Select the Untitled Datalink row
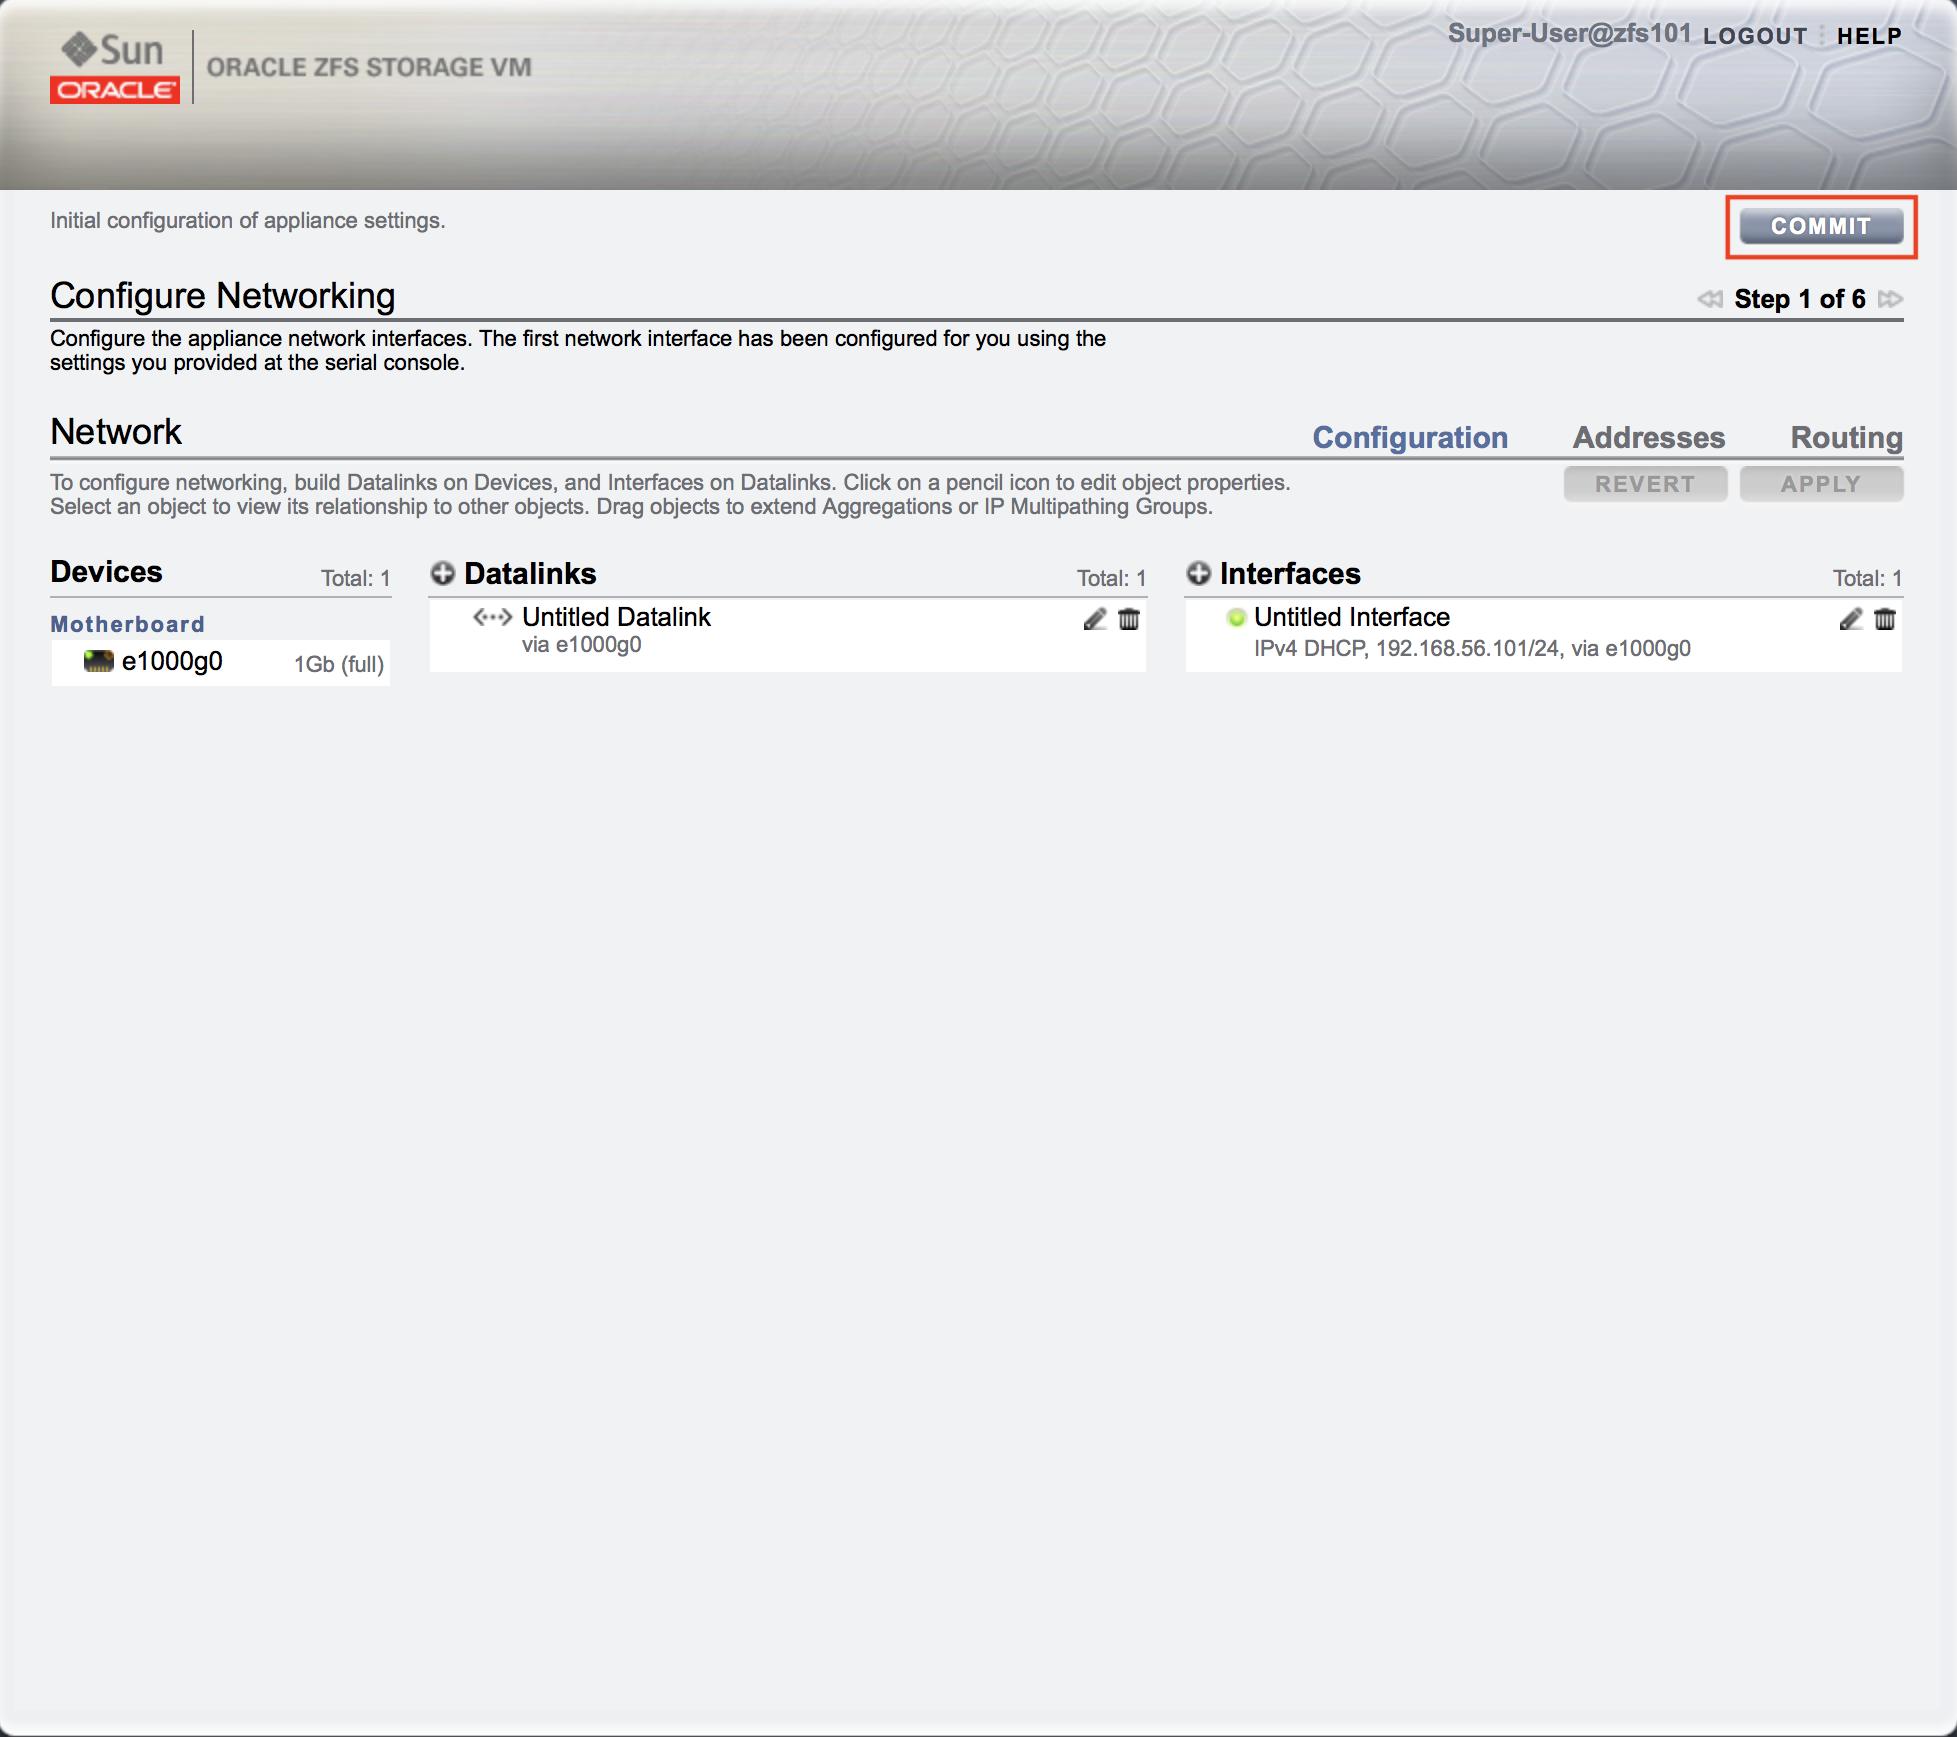The image size is (1957, 1737). 788,634
